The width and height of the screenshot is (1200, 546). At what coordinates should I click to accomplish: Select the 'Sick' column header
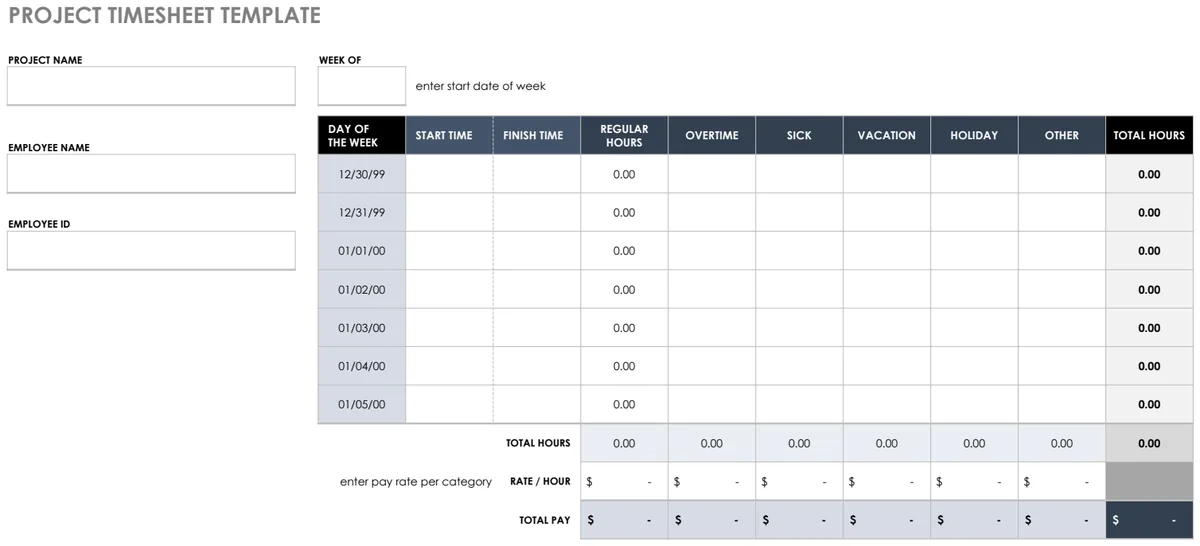click(x=799, y=135)
